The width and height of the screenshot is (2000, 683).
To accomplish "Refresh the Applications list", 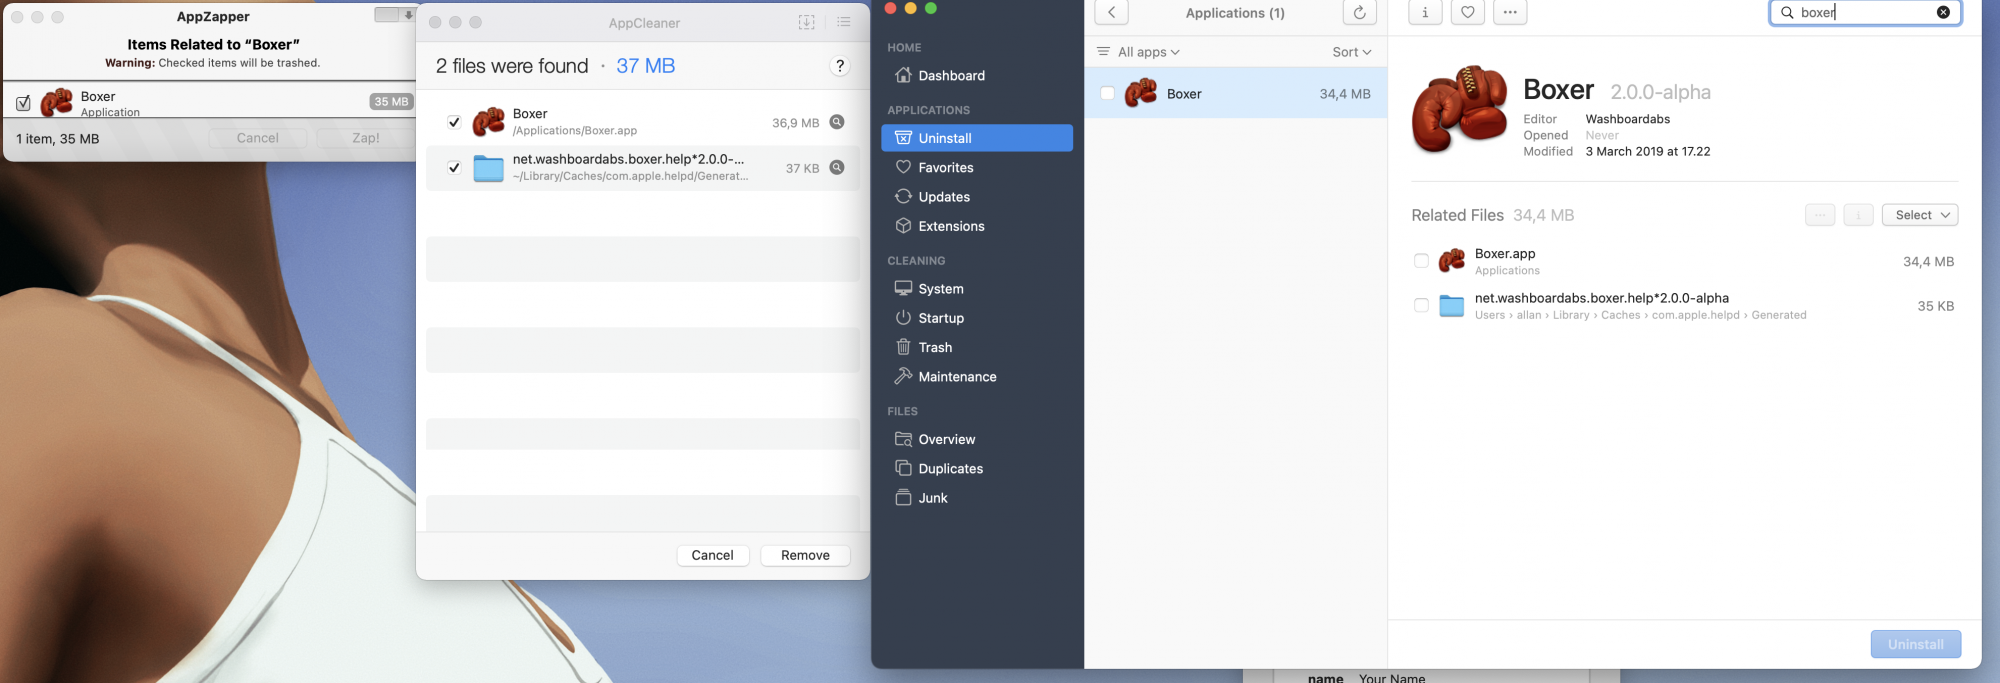I will coord(1359,13).
